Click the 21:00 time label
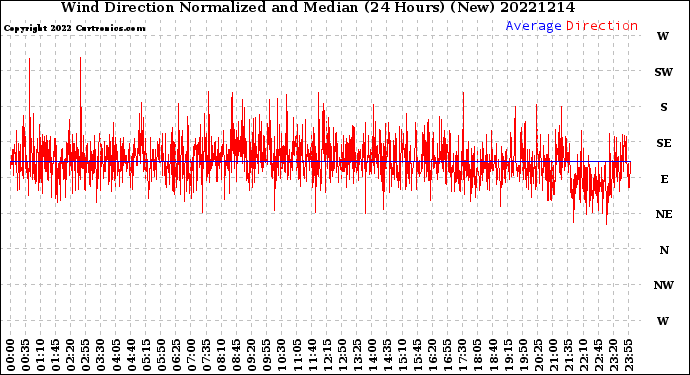This screenshot has width=690, height=375. pyautogui.click(x=553, y=355)
